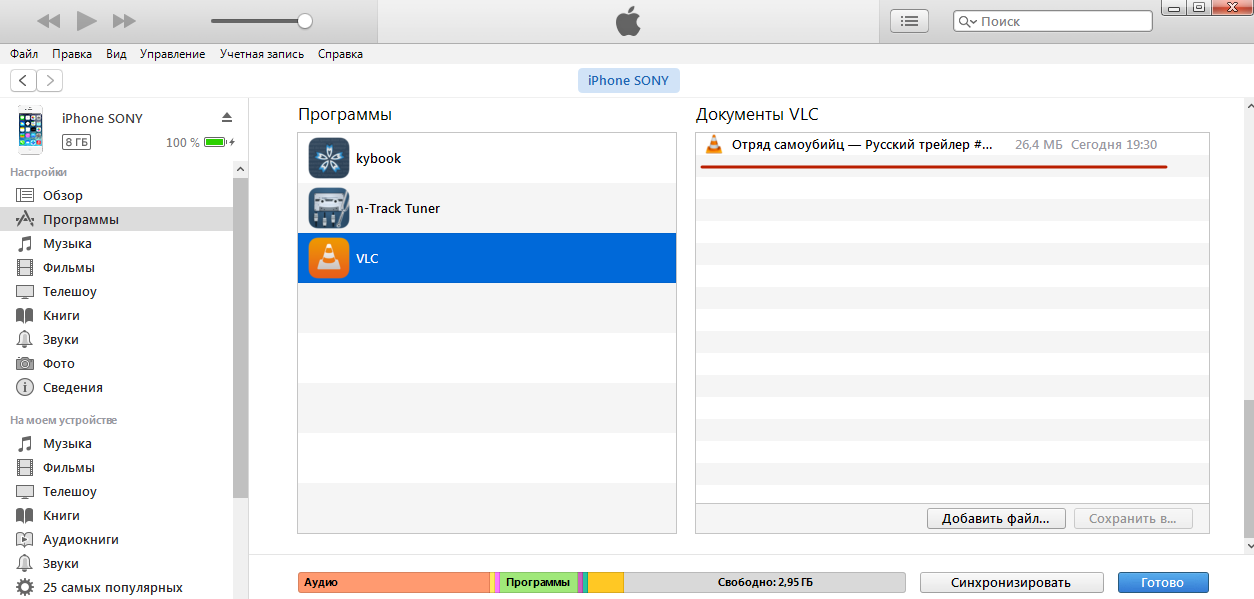1254x599 pixels.
Task: Open Музыка under Настройки sidebar
Action: 67,244
